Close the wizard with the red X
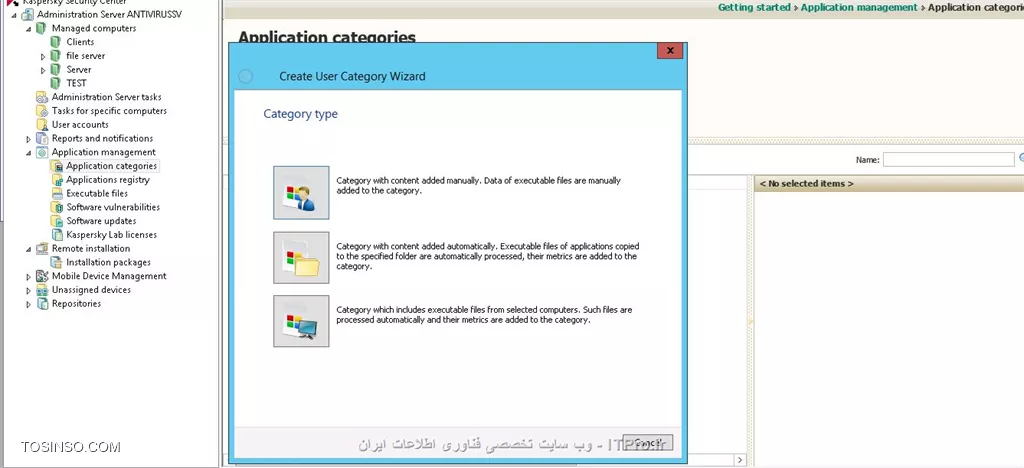 click(670, 50)
